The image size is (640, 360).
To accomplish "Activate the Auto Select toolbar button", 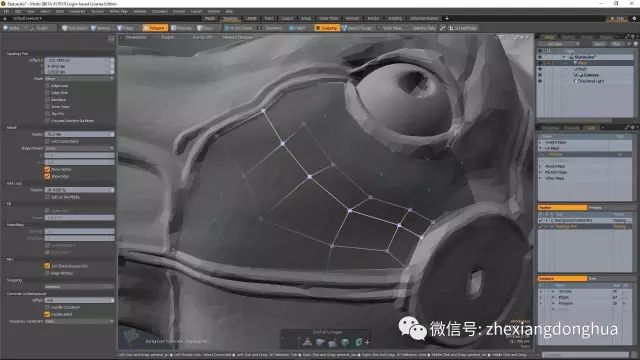I will click(x=75, y=28).
